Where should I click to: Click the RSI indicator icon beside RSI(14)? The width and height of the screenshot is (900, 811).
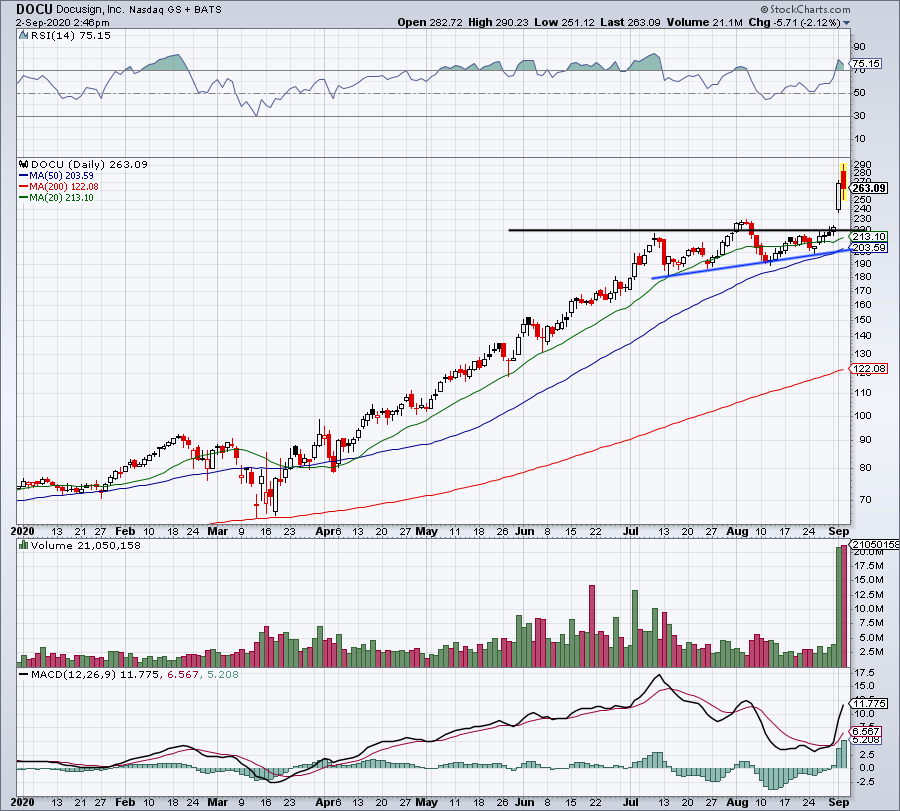pyautogui.click(x=23, y=36)
